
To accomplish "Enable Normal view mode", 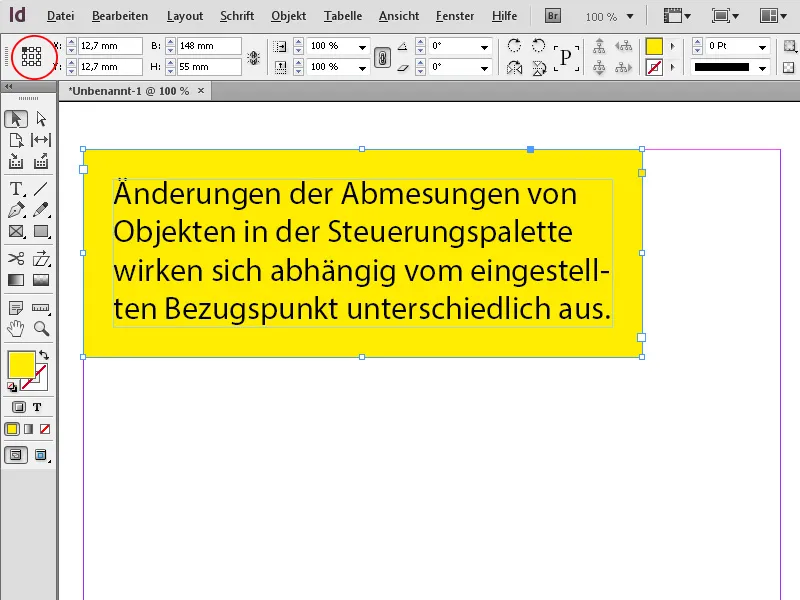I will pos(16,455).
